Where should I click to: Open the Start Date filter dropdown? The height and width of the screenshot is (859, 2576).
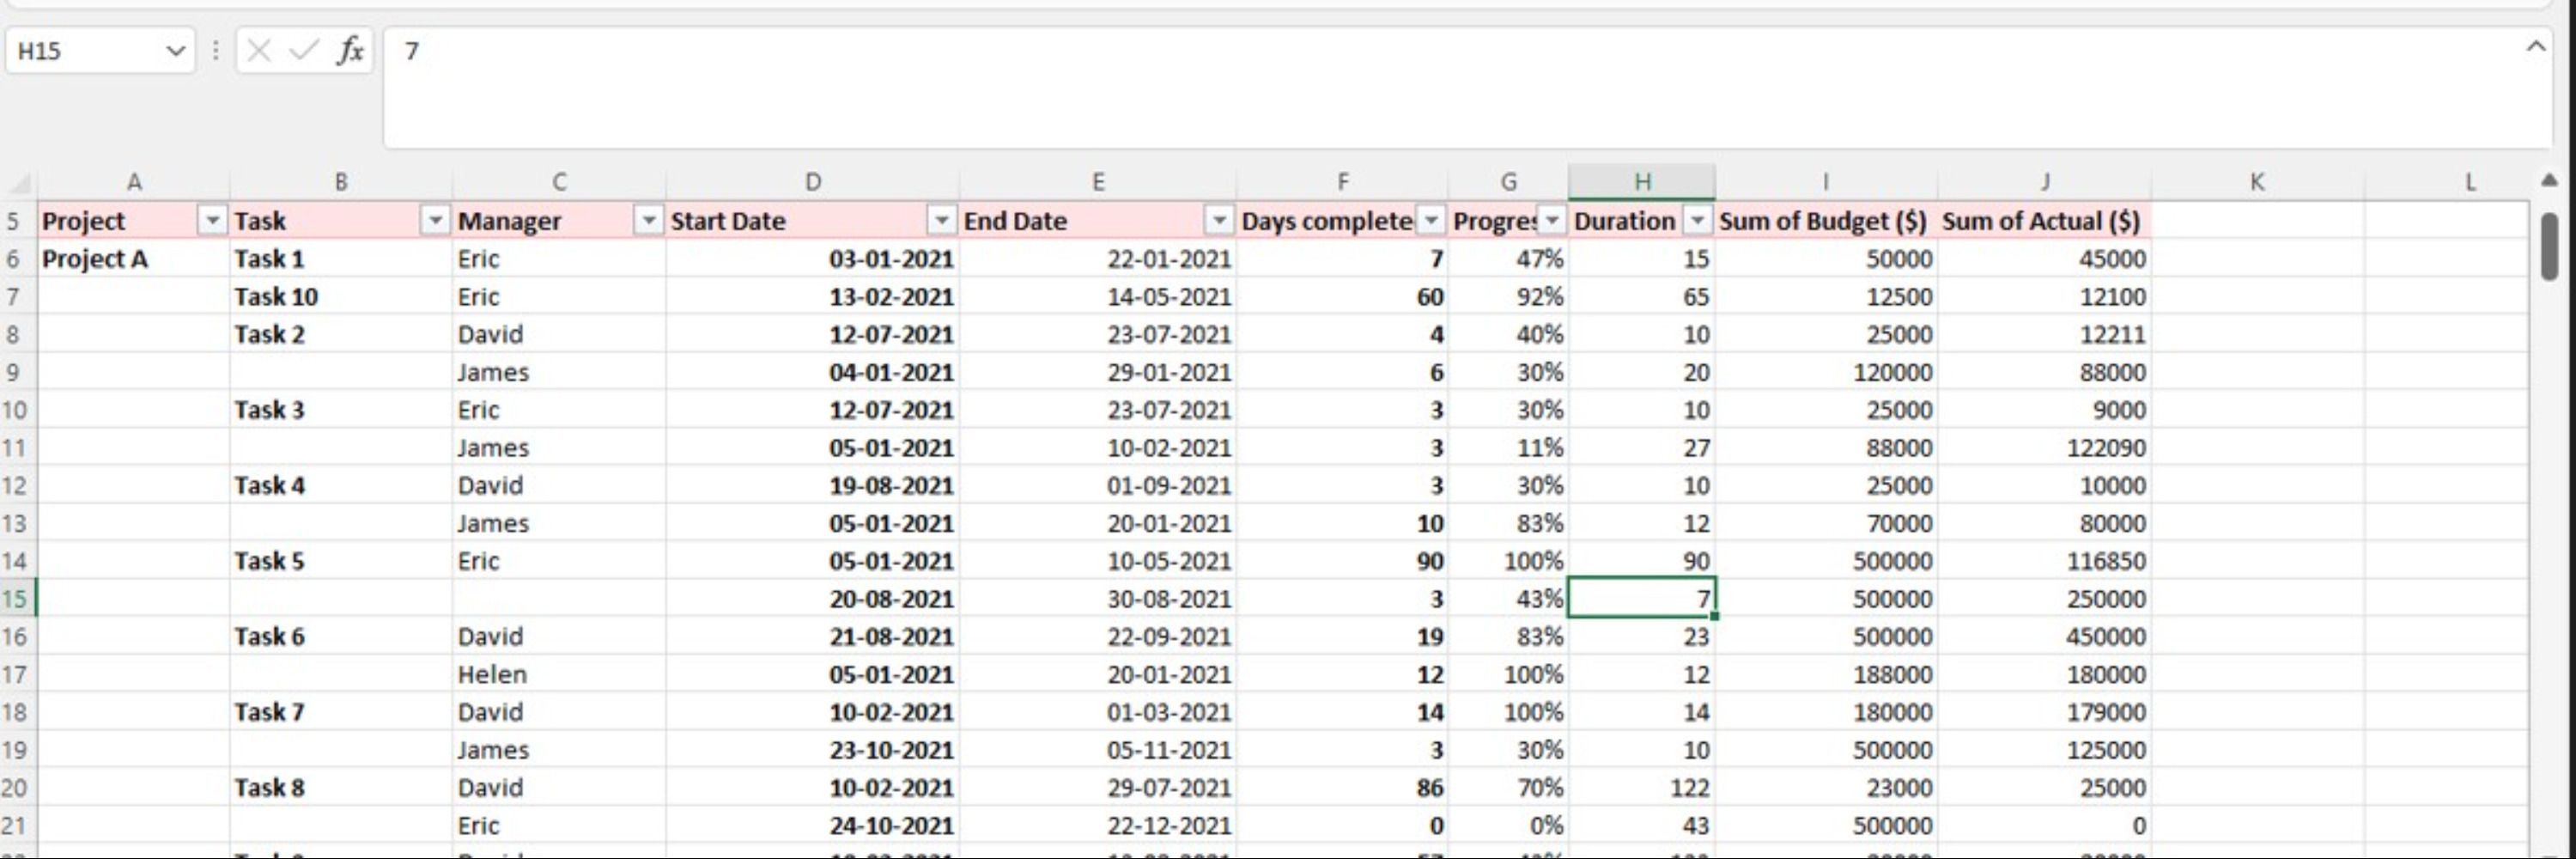click(942, 220)
